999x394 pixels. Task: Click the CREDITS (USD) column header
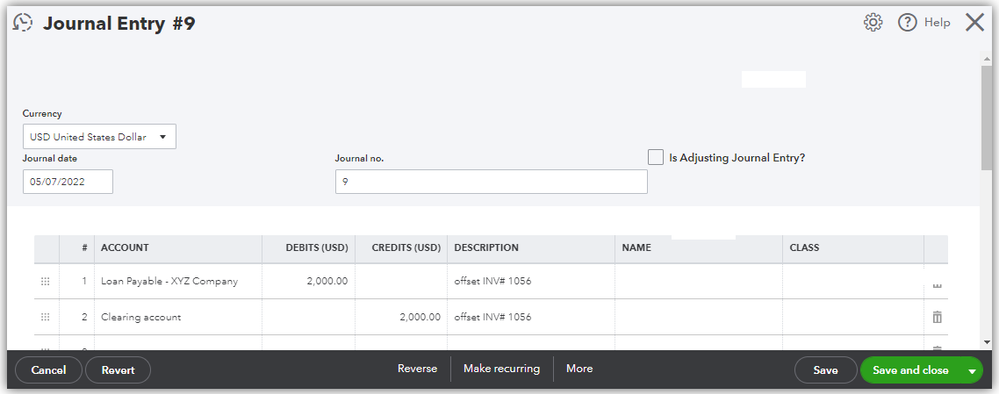[x=401, y=248]
